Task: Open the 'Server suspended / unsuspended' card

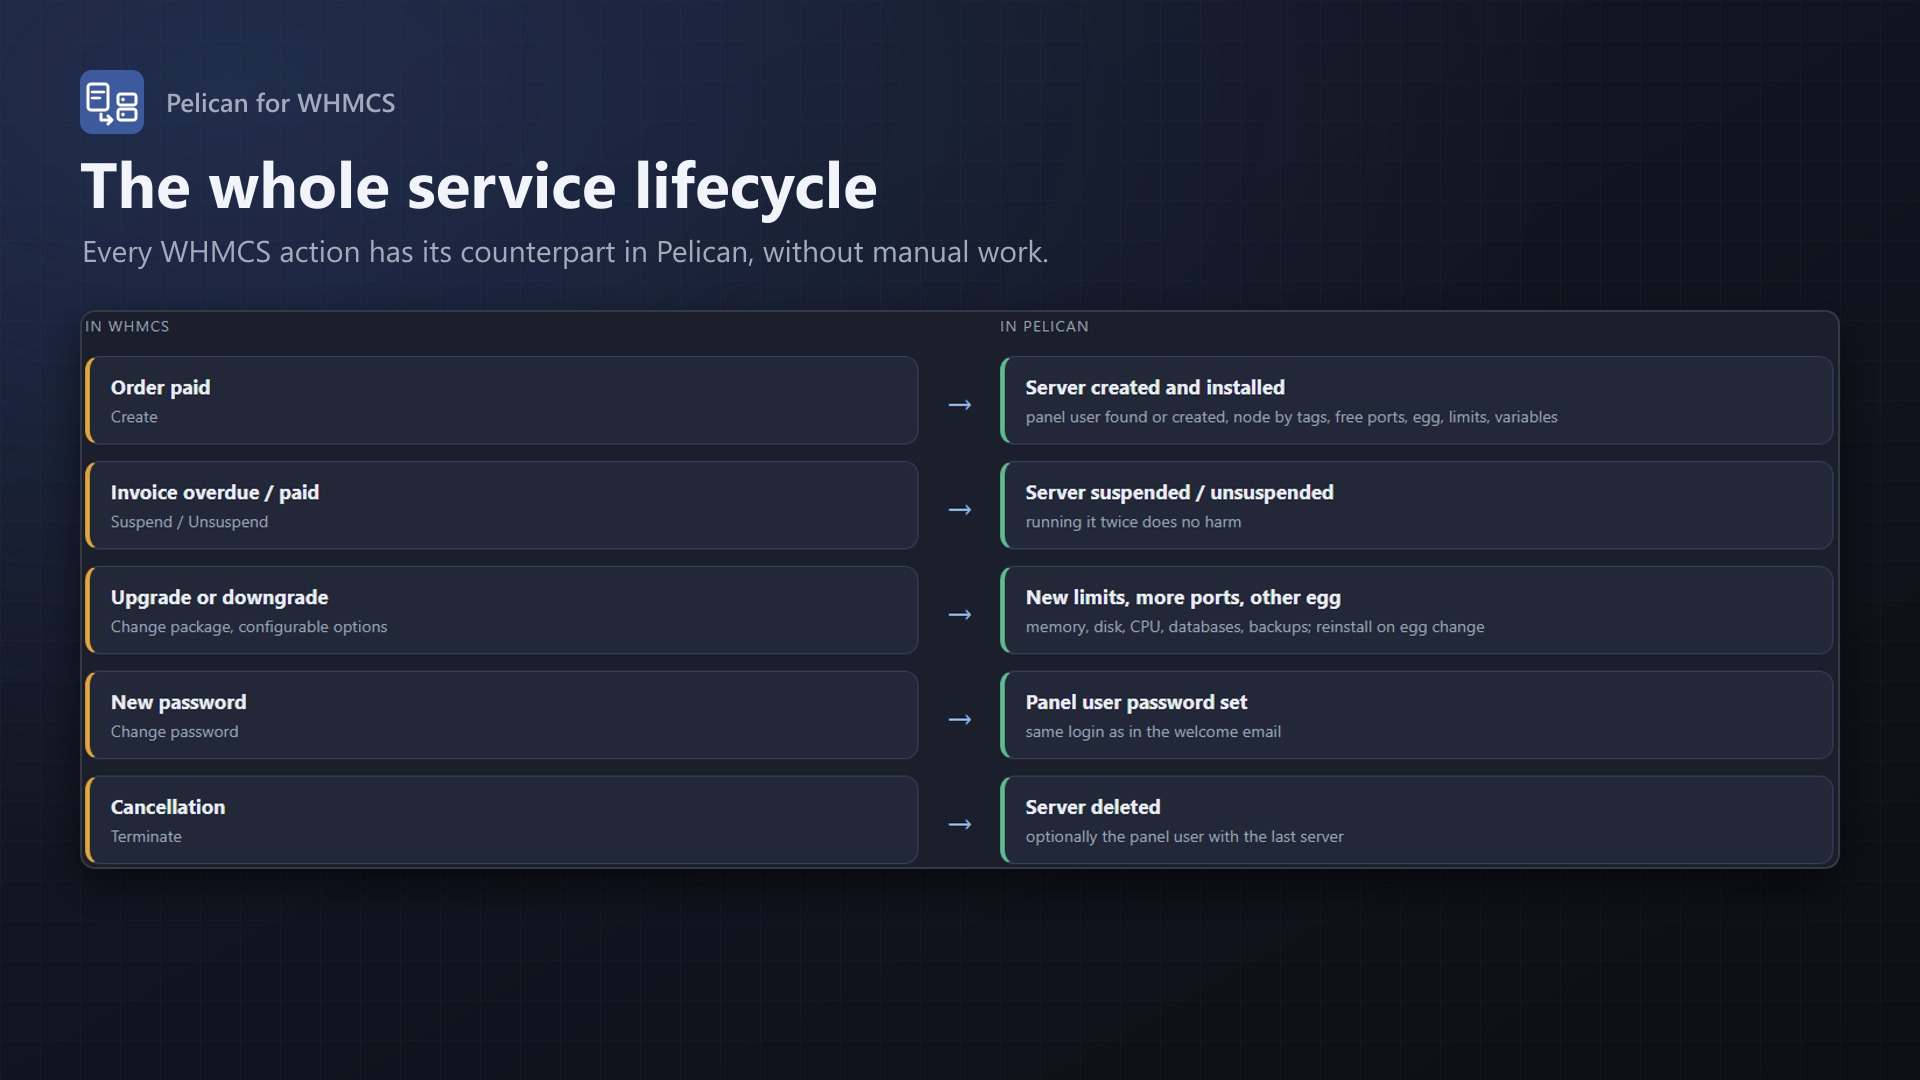Action: click(1417, 505)
